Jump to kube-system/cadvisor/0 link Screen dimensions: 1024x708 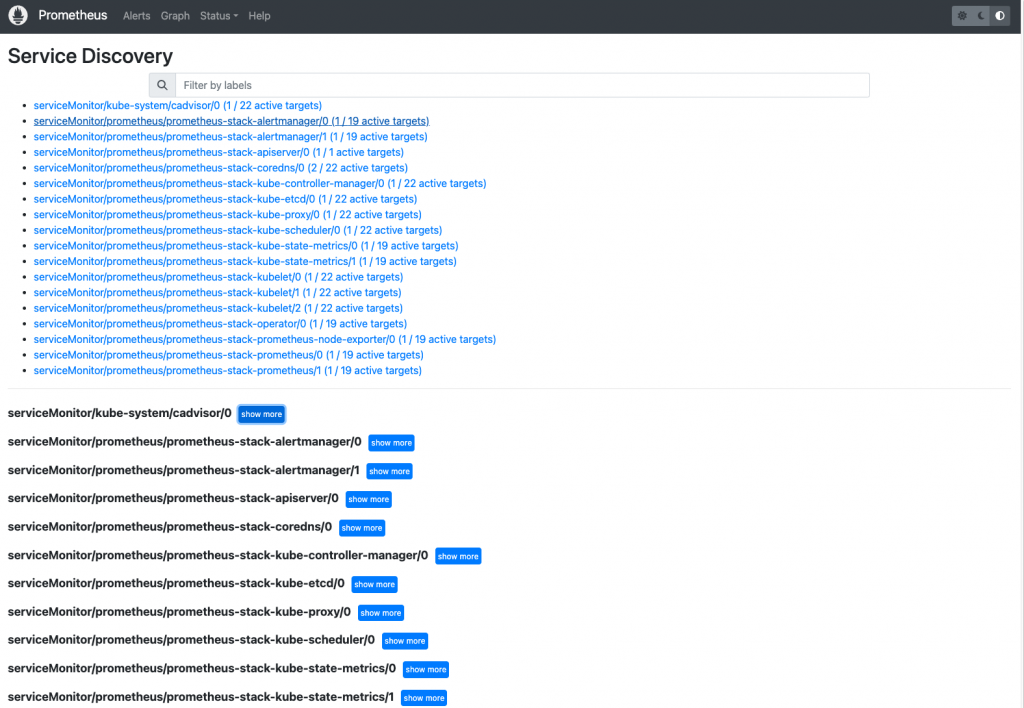coord(178,105)
